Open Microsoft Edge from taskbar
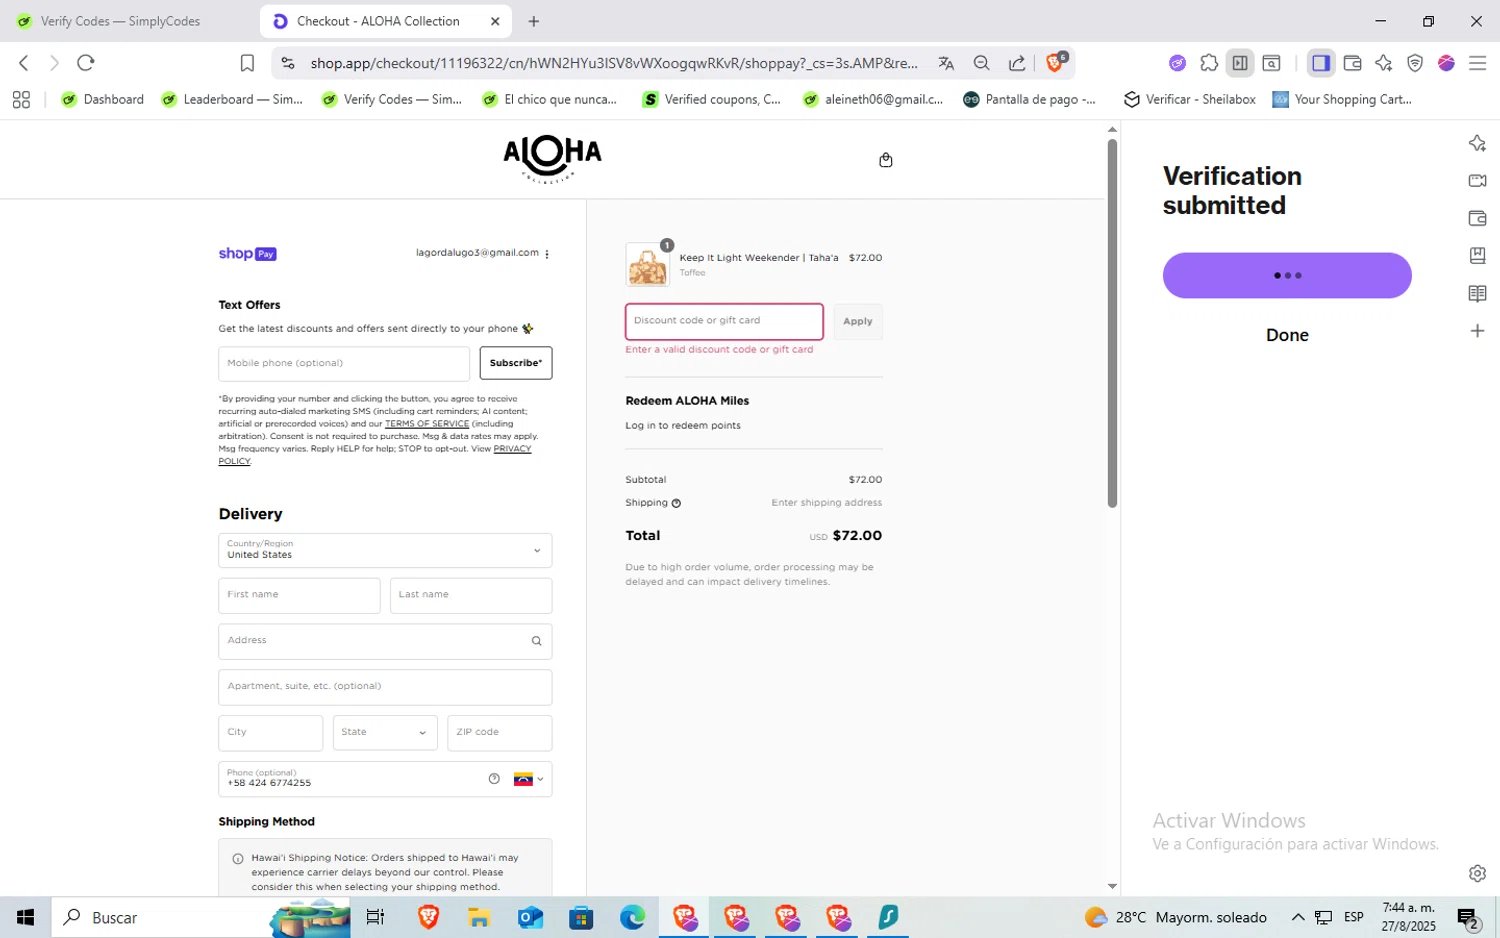The image size is (1500, 938). pos(632,917)
